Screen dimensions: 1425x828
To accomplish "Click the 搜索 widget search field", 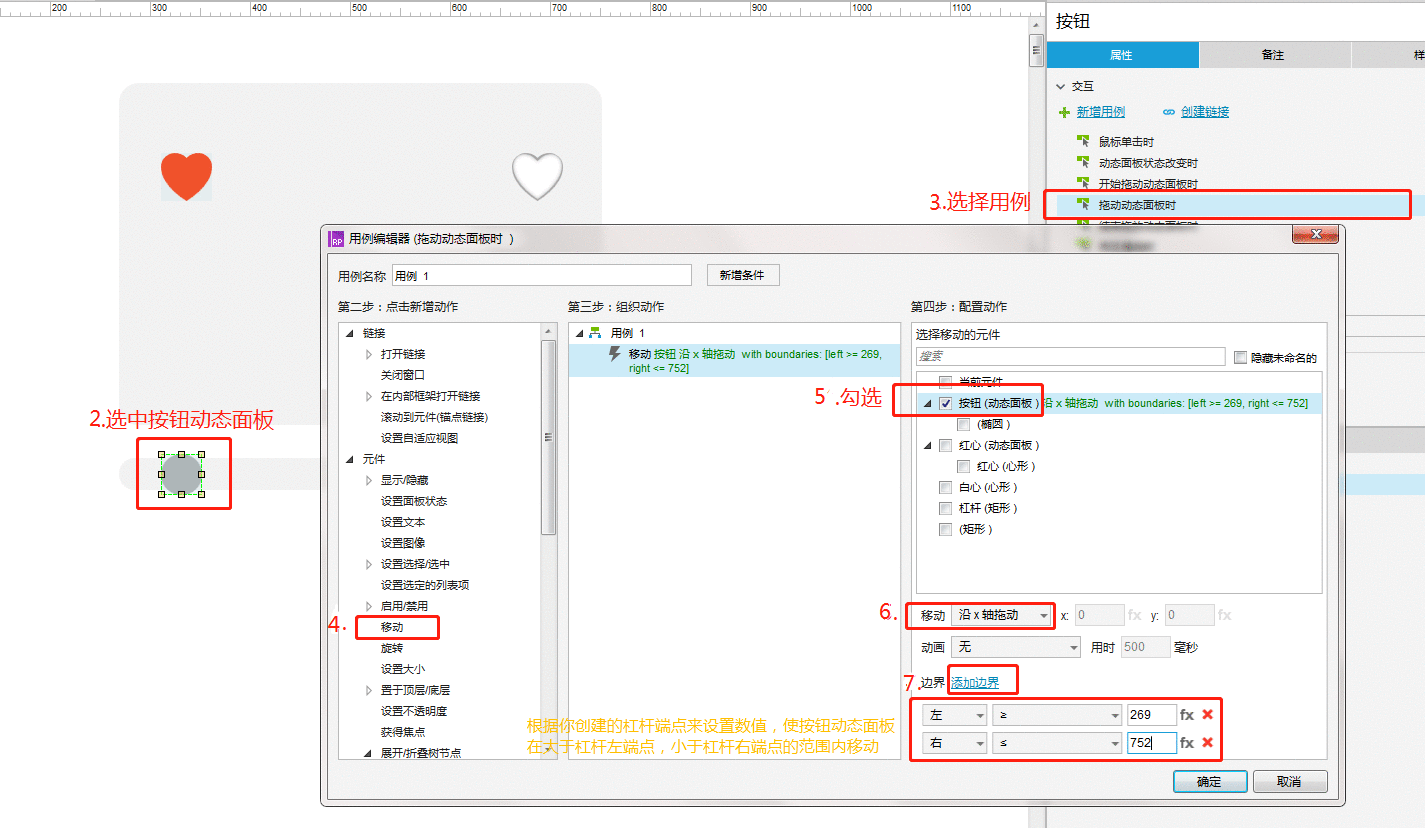I will [x=1071, y=357].
